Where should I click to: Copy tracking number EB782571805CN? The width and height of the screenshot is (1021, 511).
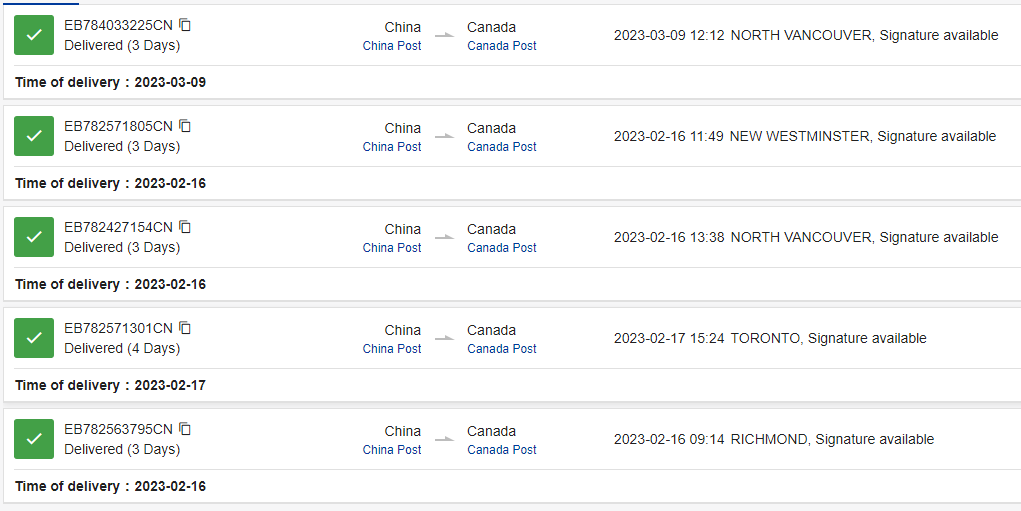(x=186, y=126)
